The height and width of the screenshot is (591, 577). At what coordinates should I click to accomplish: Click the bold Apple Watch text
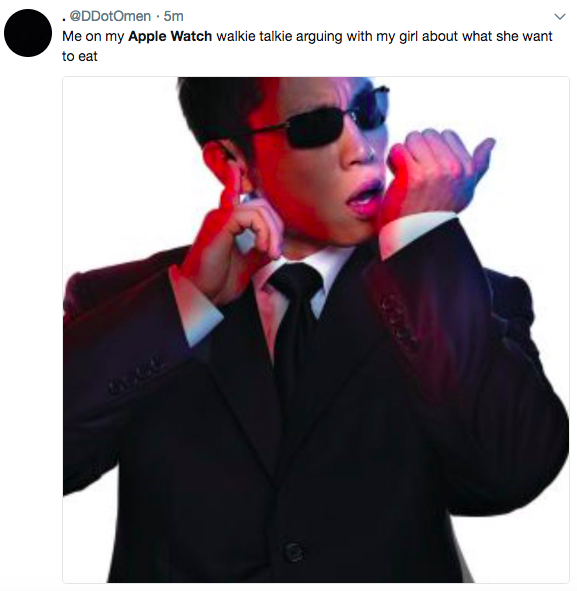point(170,37)
